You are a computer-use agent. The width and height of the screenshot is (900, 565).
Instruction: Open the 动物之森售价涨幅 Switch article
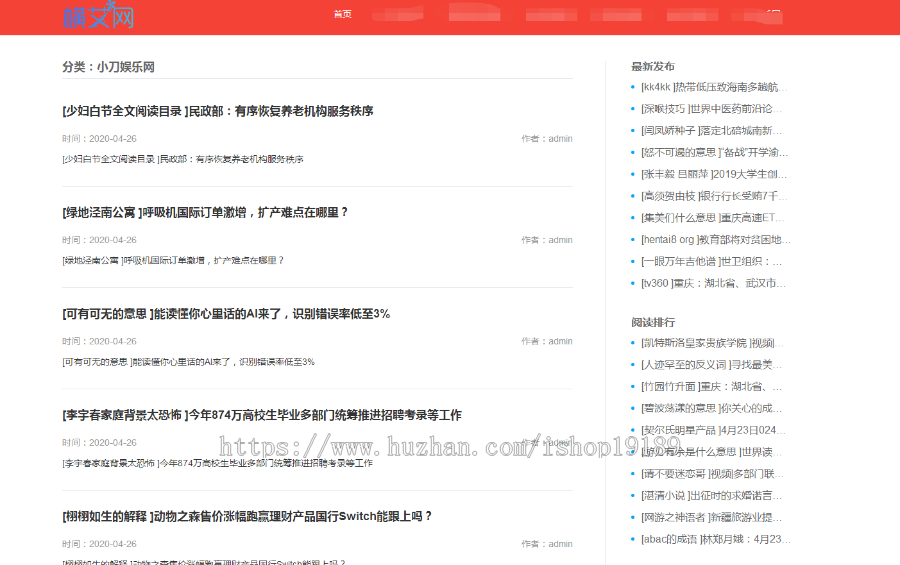pos(247,517)
